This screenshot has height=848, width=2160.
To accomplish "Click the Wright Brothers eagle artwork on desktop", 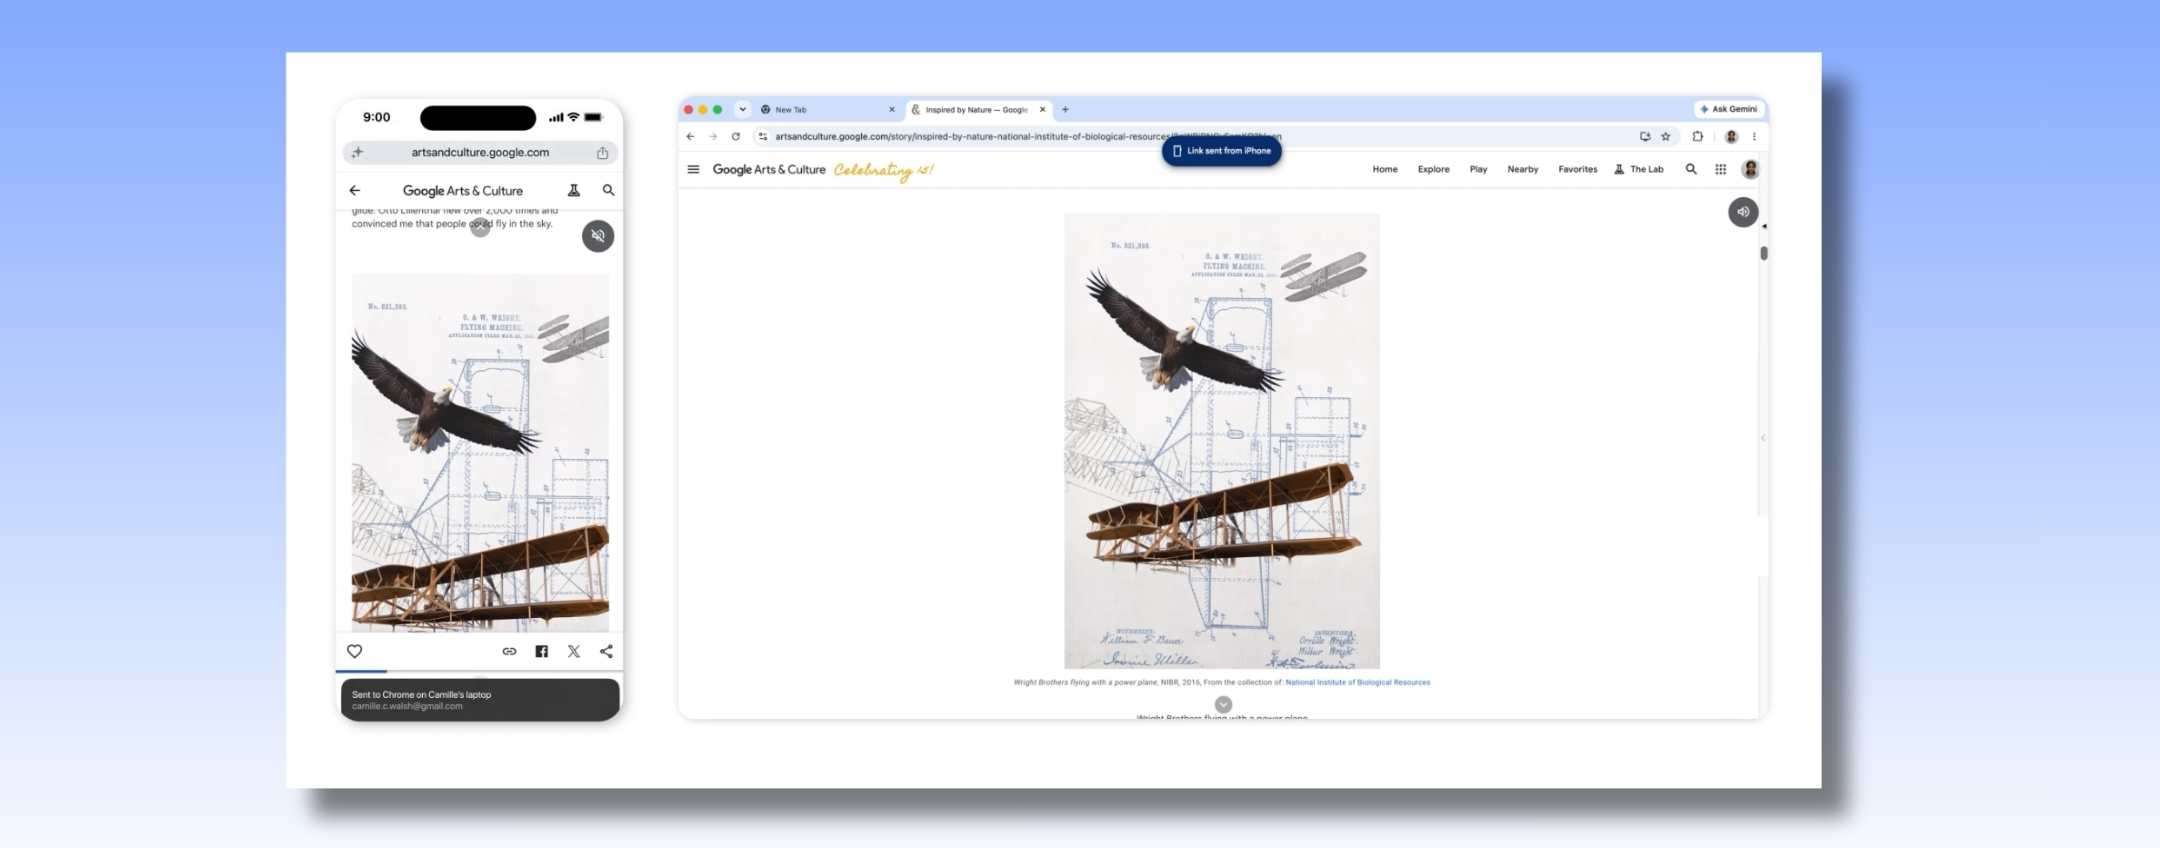I will [x=1222, y=441].
